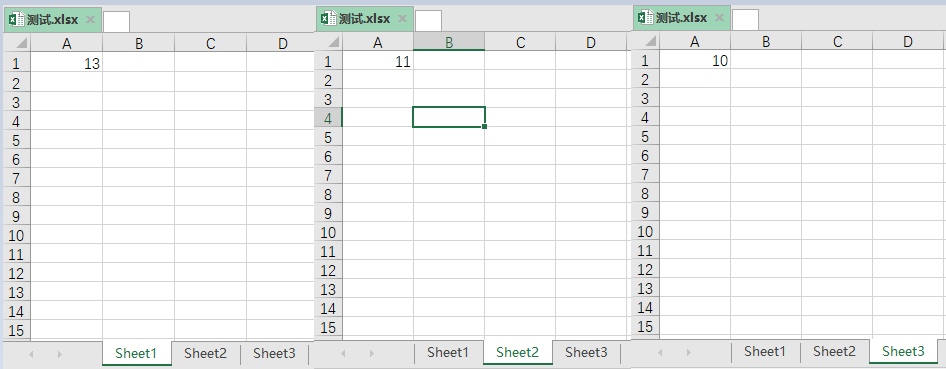Click the fill handle of the selected cell B4

pos(484,127)
